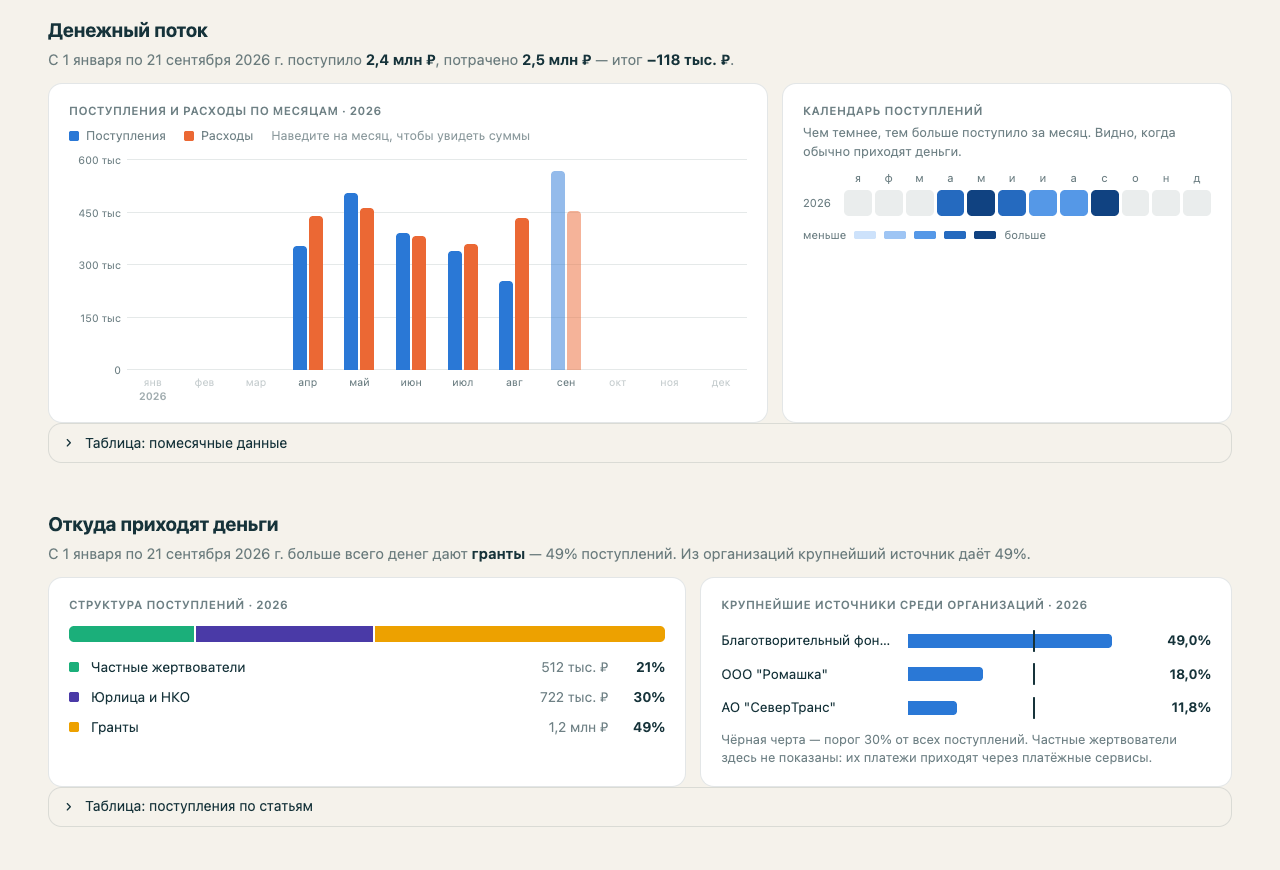Click the 18,0% value

coord(1190,674)
